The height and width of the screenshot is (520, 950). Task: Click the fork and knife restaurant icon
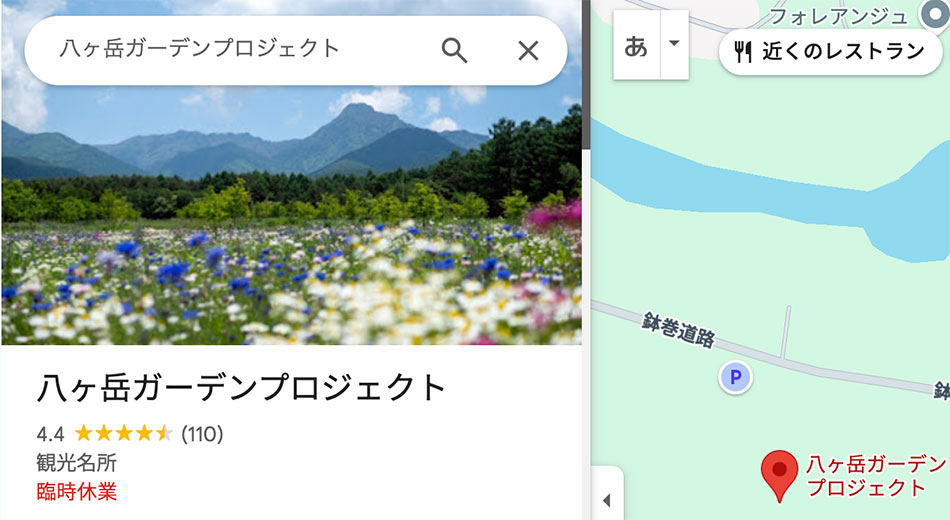742,52
